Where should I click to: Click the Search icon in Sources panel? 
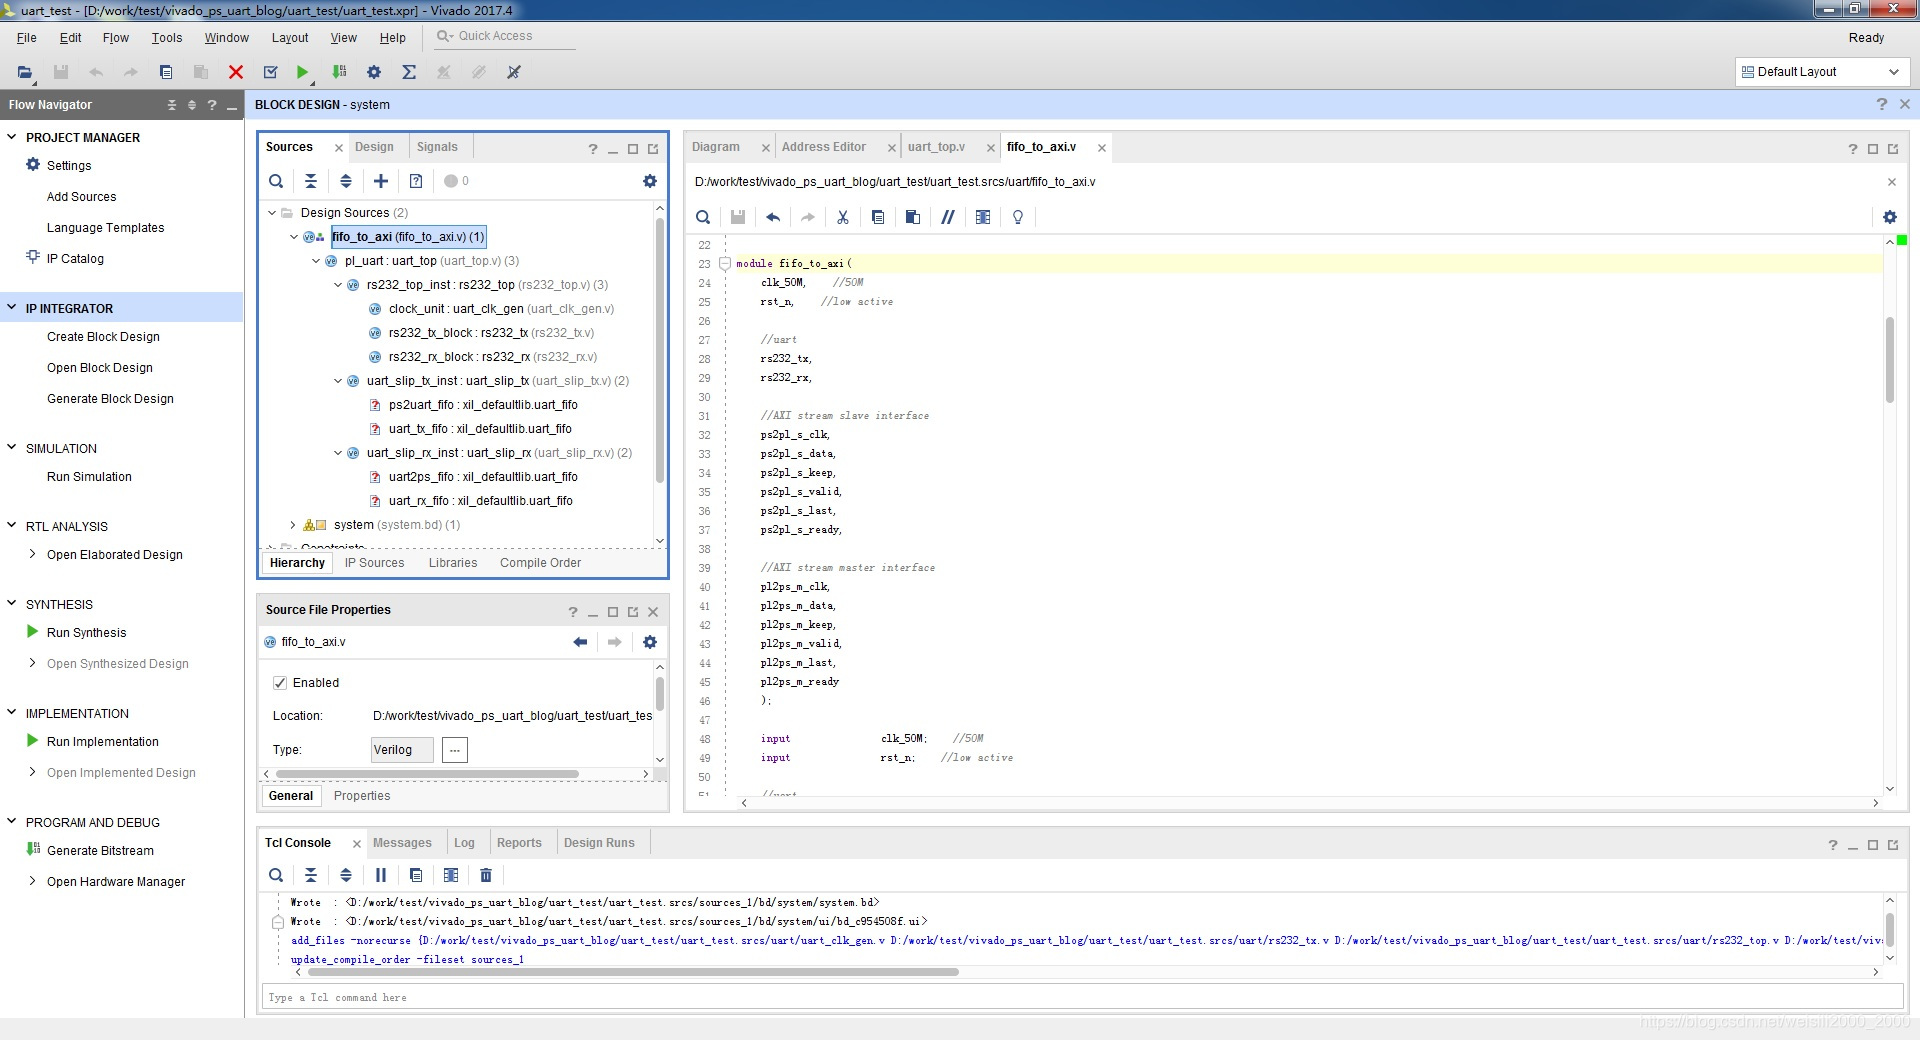click(276, 181)
